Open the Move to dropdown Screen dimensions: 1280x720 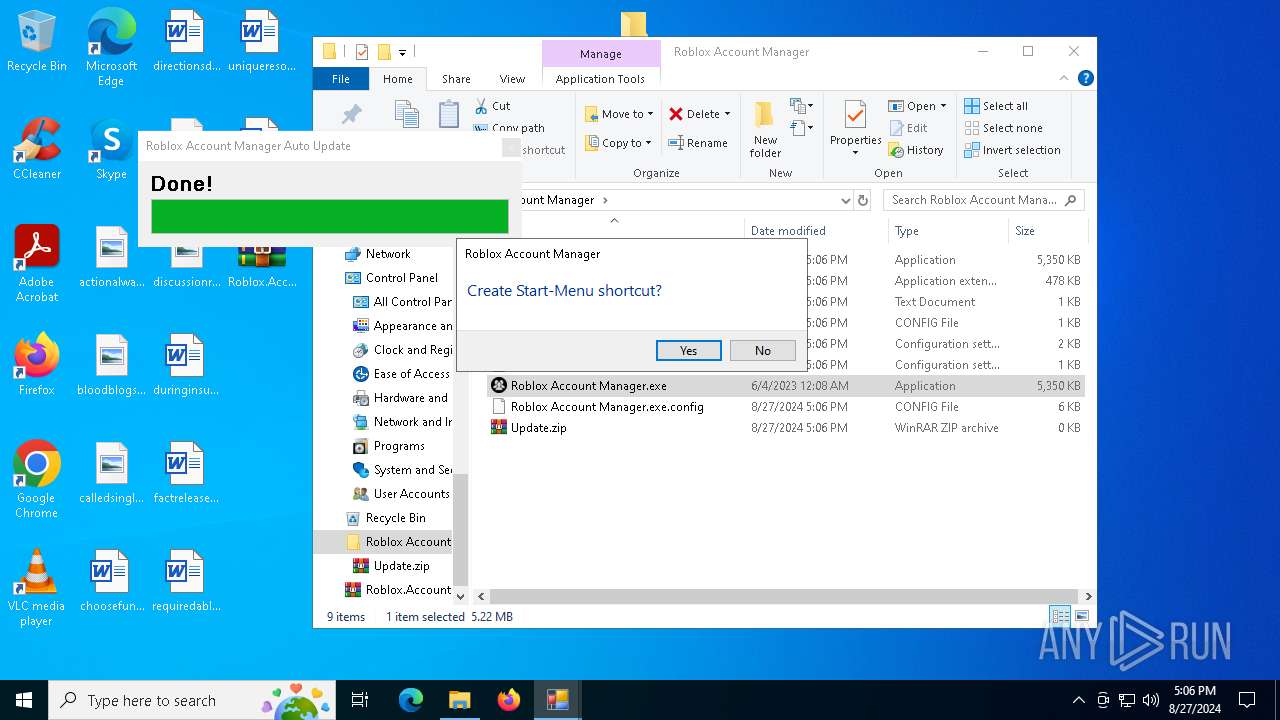coord(619,114)
